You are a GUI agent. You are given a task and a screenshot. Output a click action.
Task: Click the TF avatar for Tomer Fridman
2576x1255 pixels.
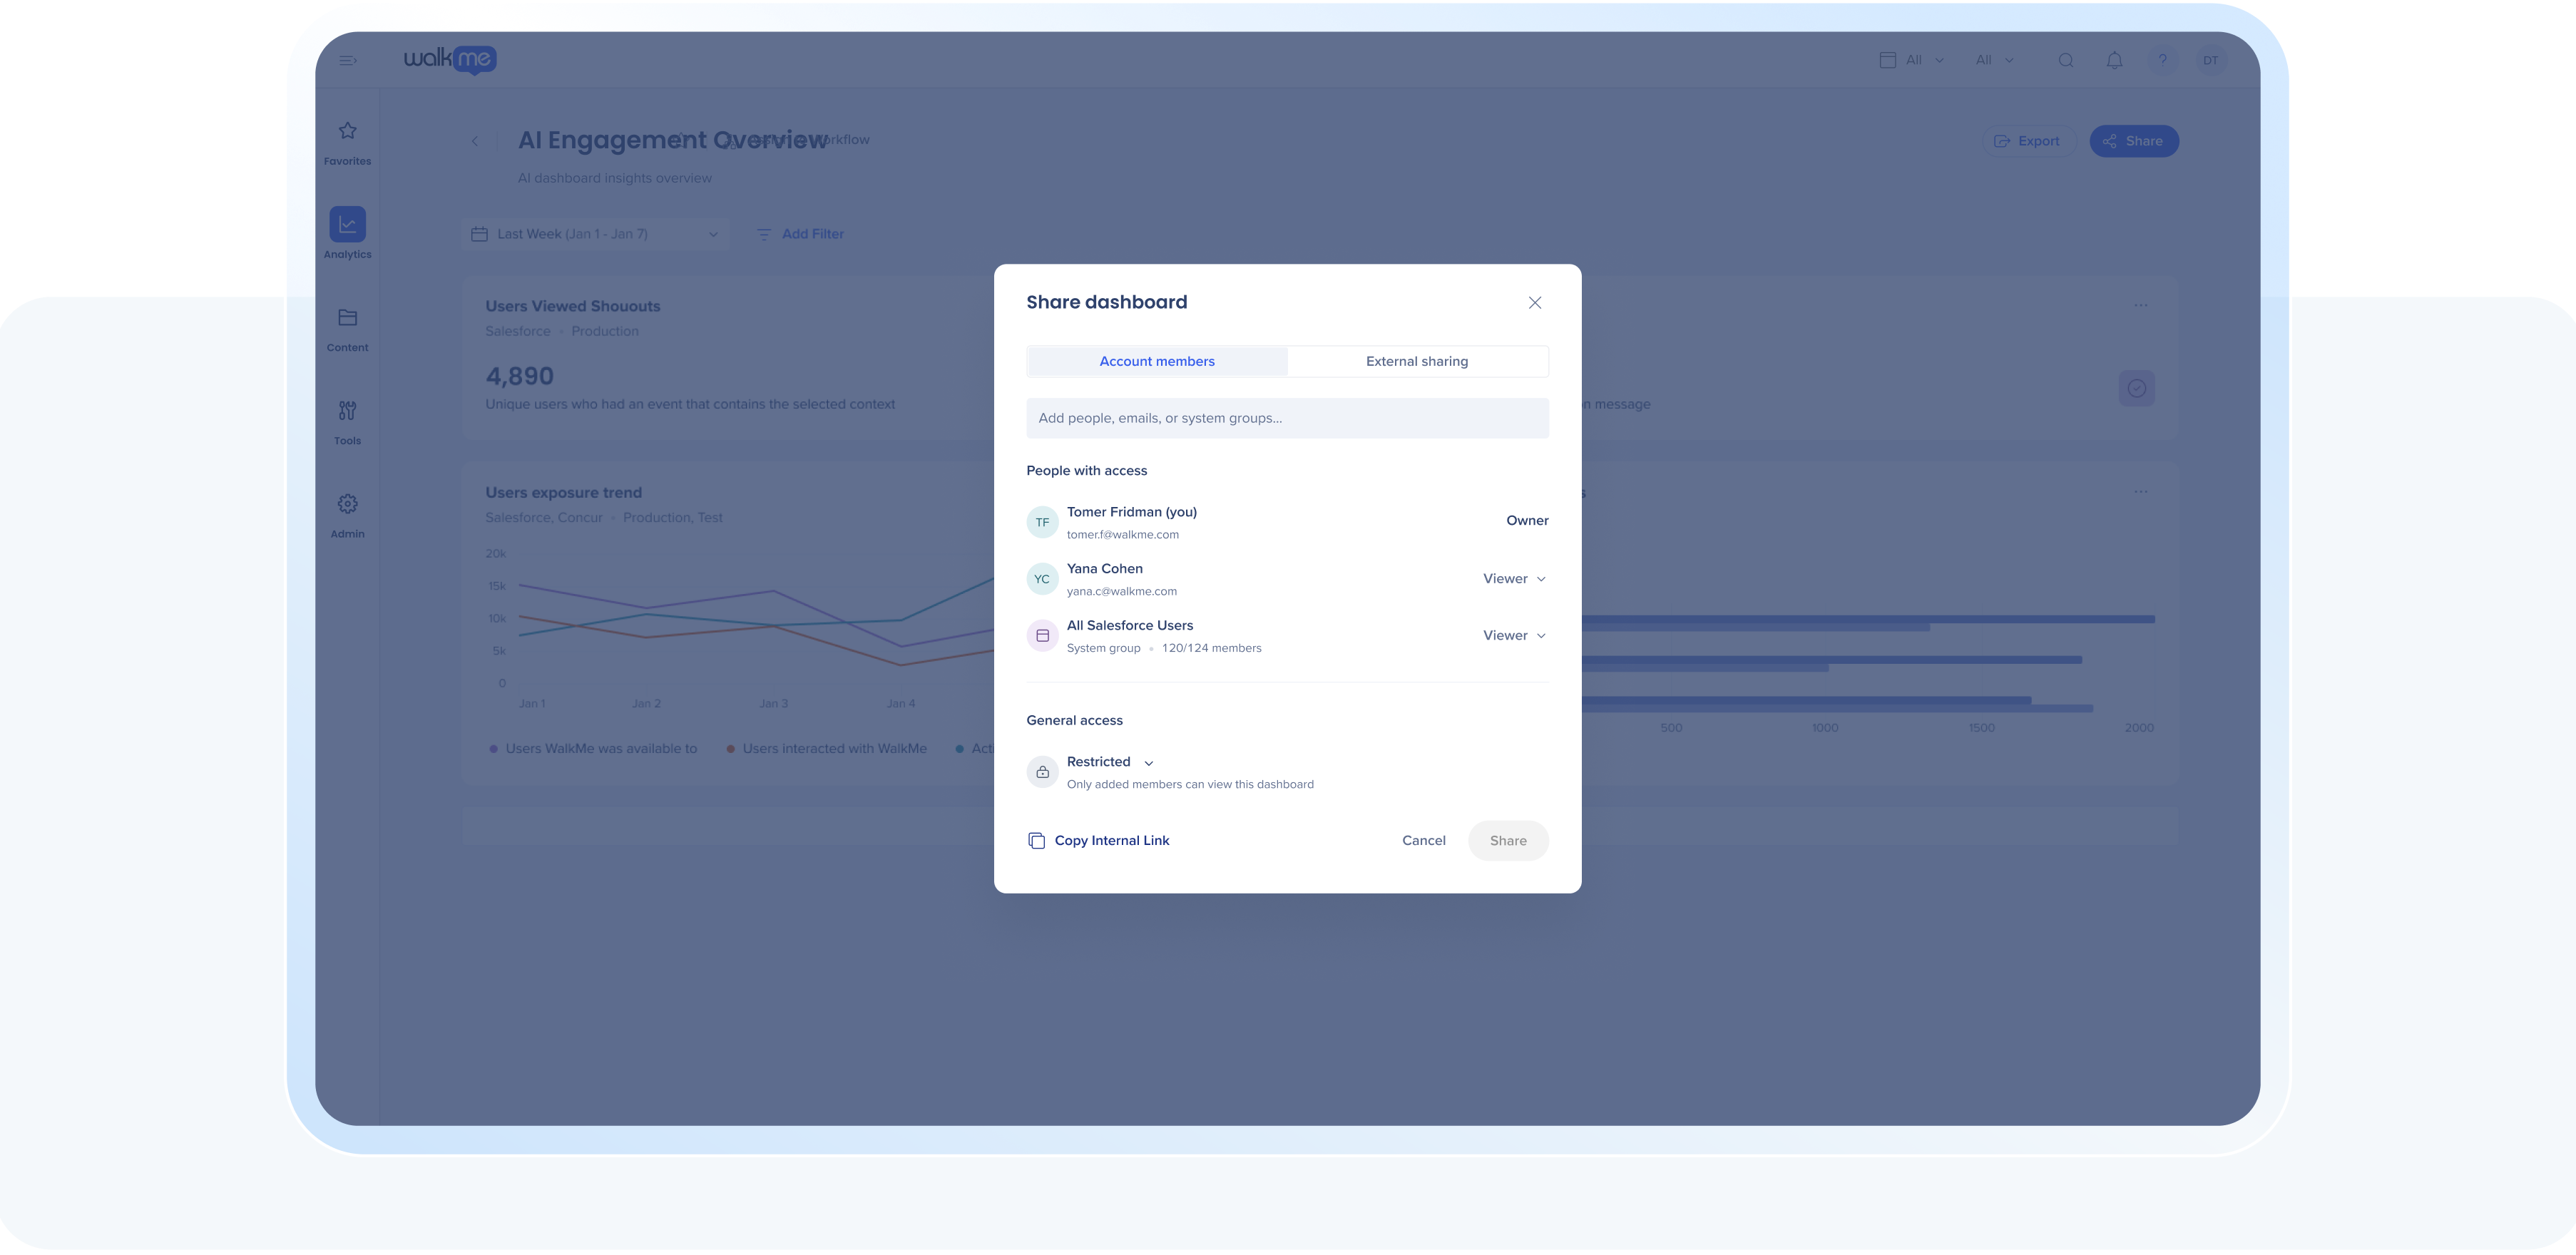[1042, 522]
